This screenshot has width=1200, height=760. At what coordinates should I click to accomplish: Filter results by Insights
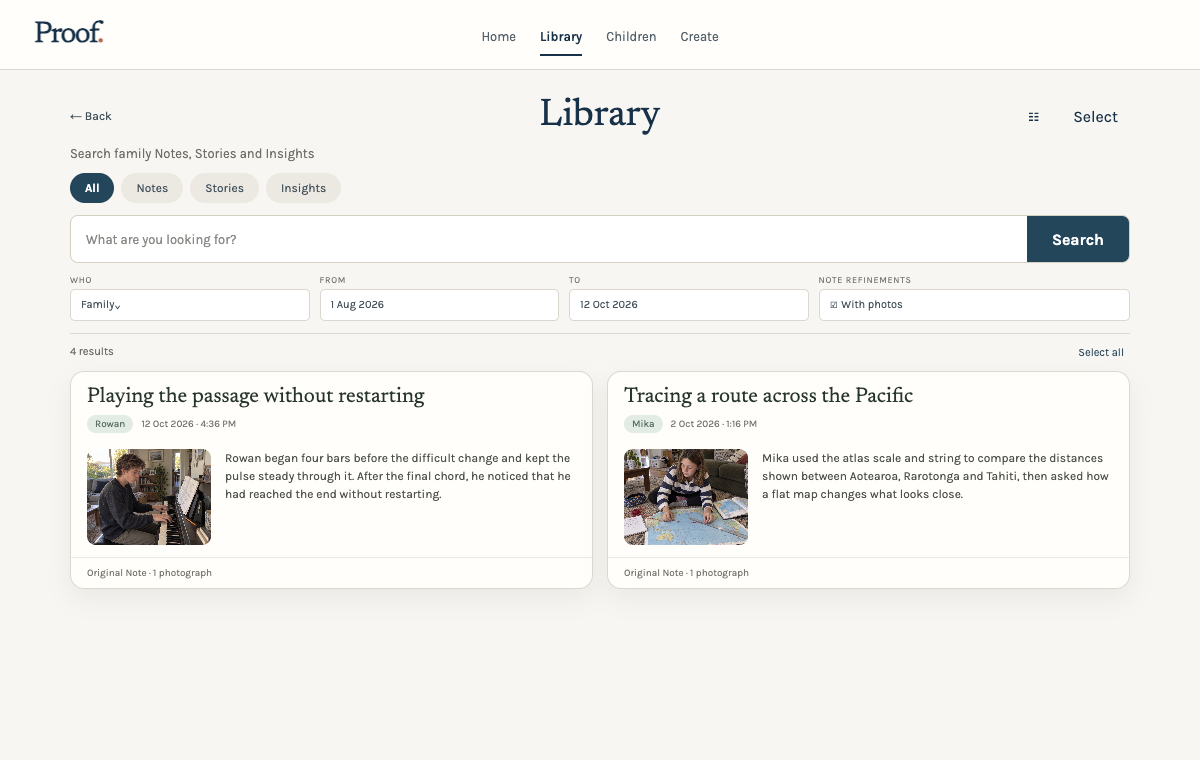[x=303, y=188]
